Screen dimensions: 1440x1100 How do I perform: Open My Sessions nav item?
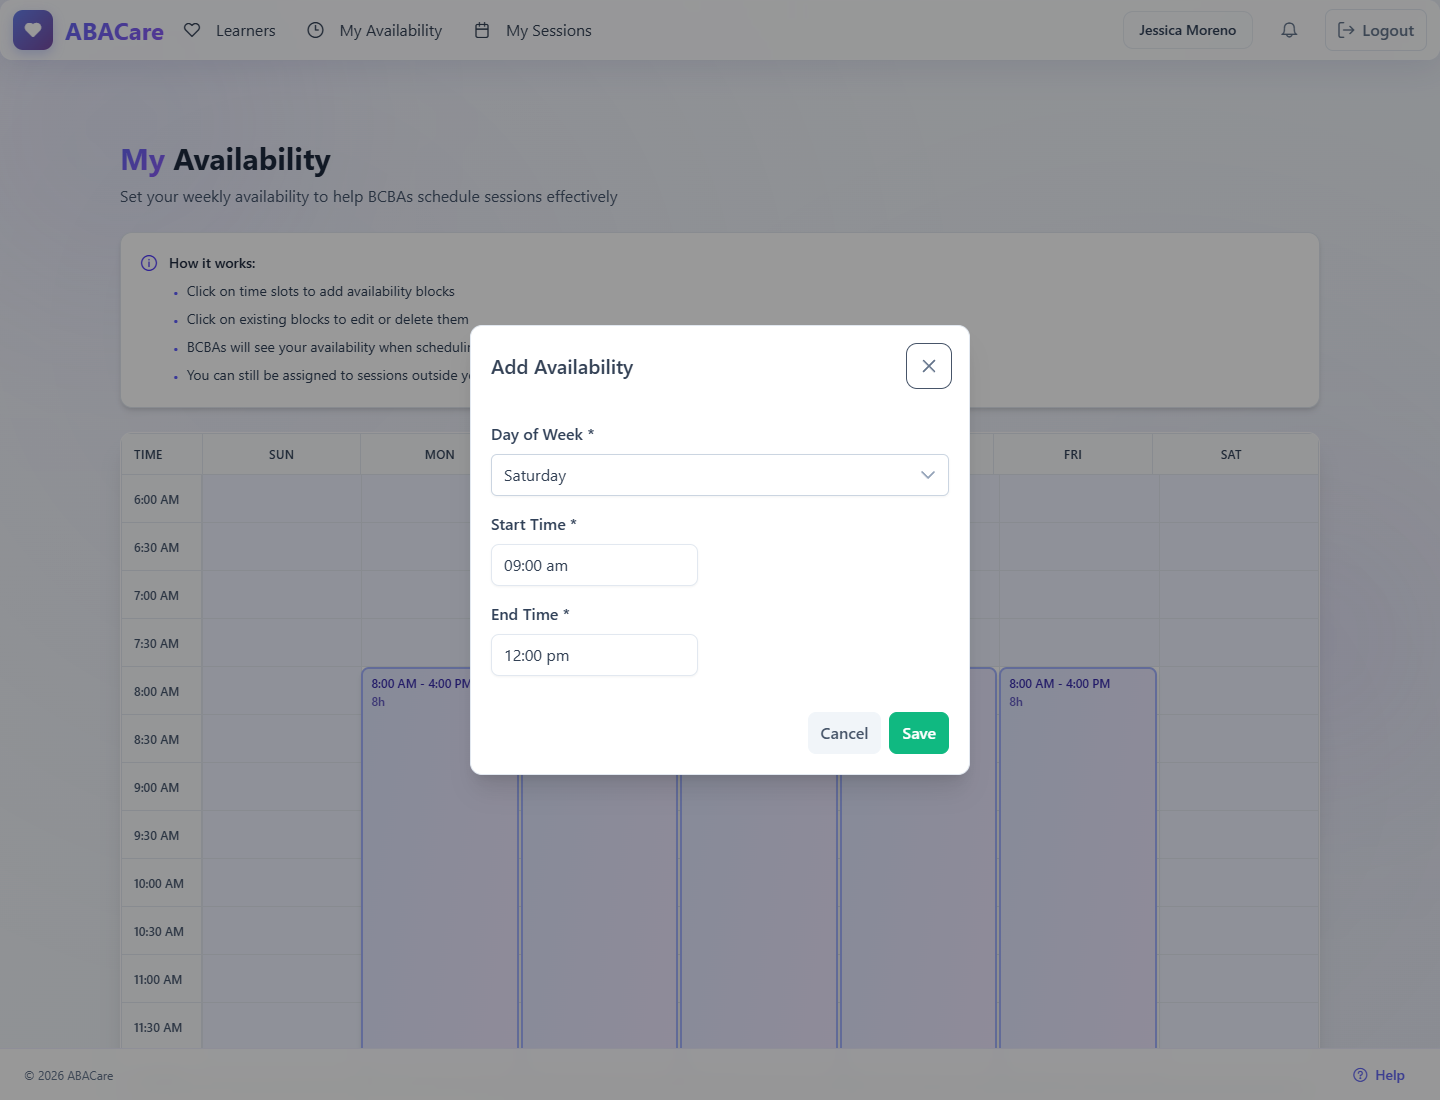pyautogui.click(x=533, y=30)
